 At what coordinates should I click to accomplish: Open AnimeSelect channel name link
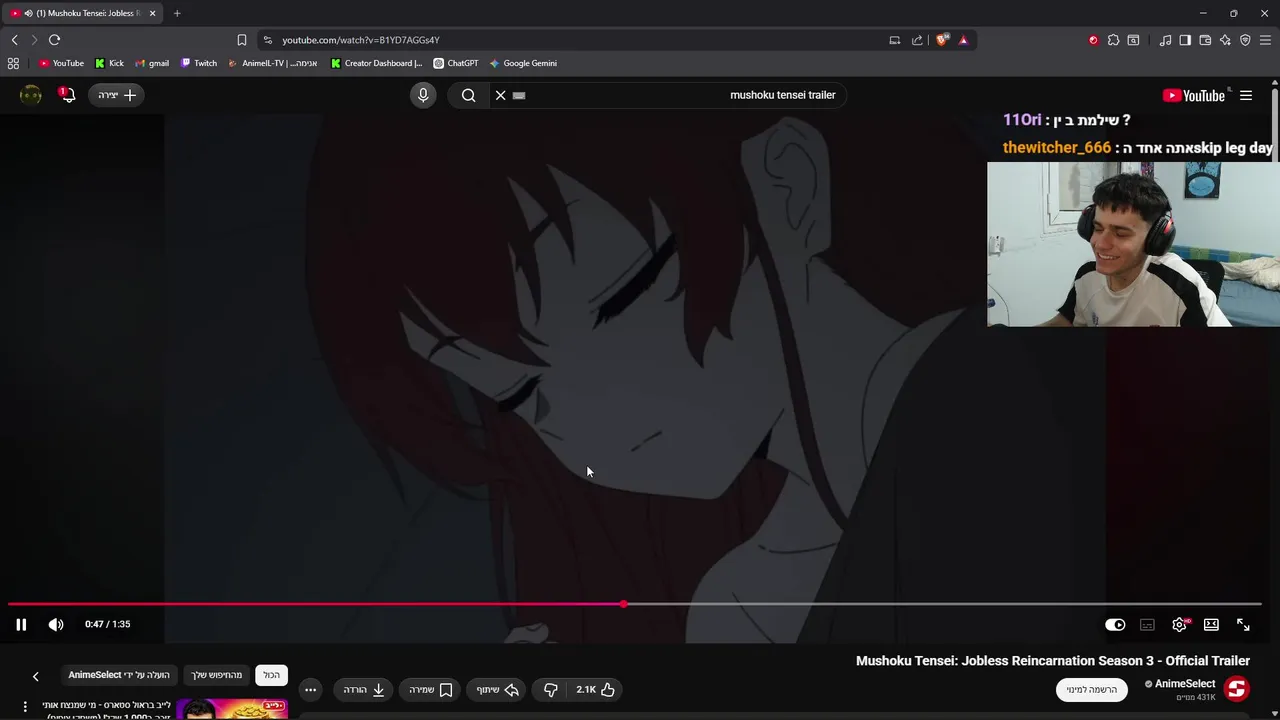(x=1185, y=684)
